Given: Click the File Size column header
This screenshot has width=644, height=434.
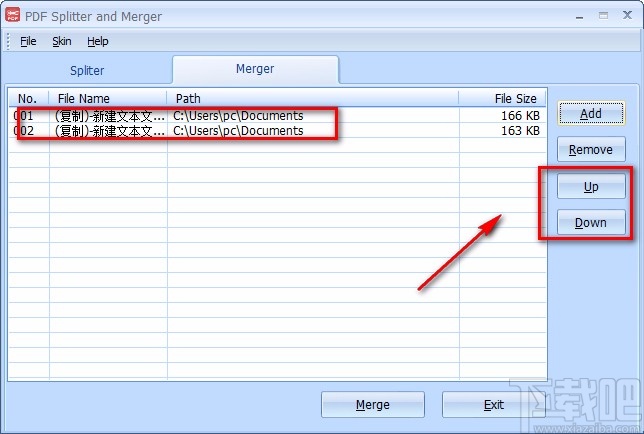Looking at the screenshot, I should click(502, 99).
